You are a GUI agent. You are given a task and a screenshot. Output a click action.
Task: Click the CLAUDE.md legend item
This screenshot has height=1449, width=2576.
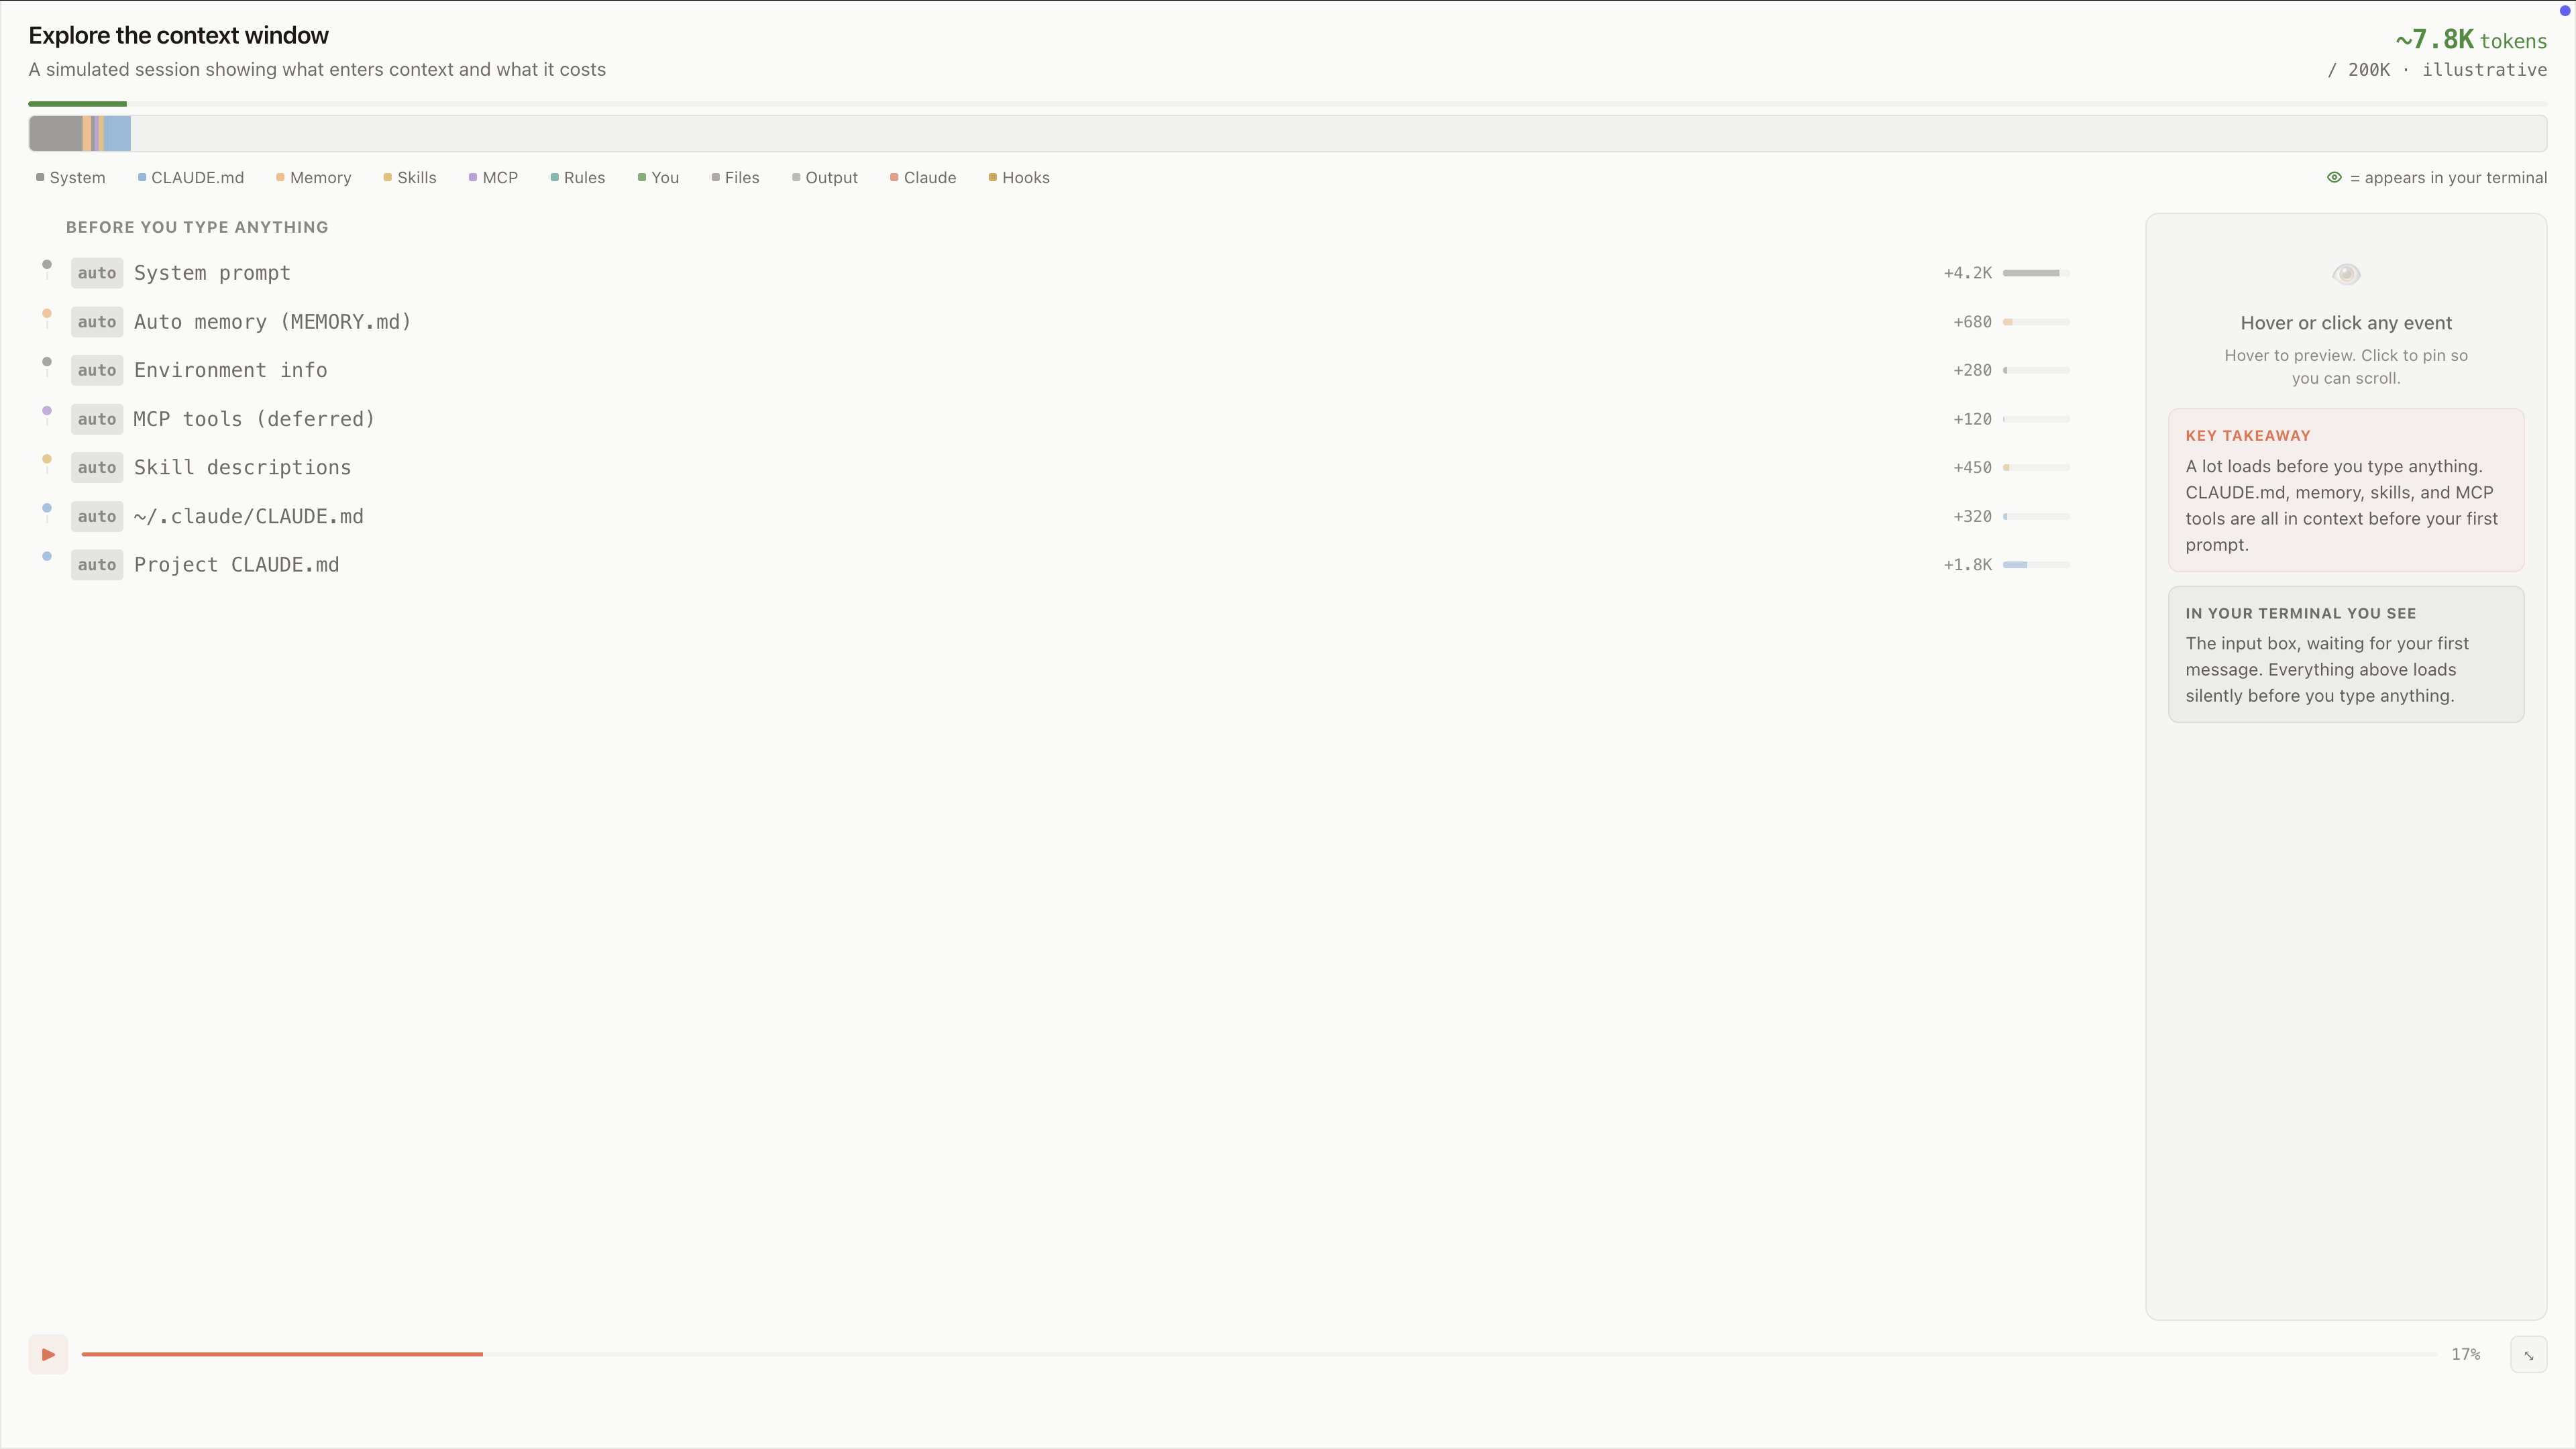[x=191, y=177]
